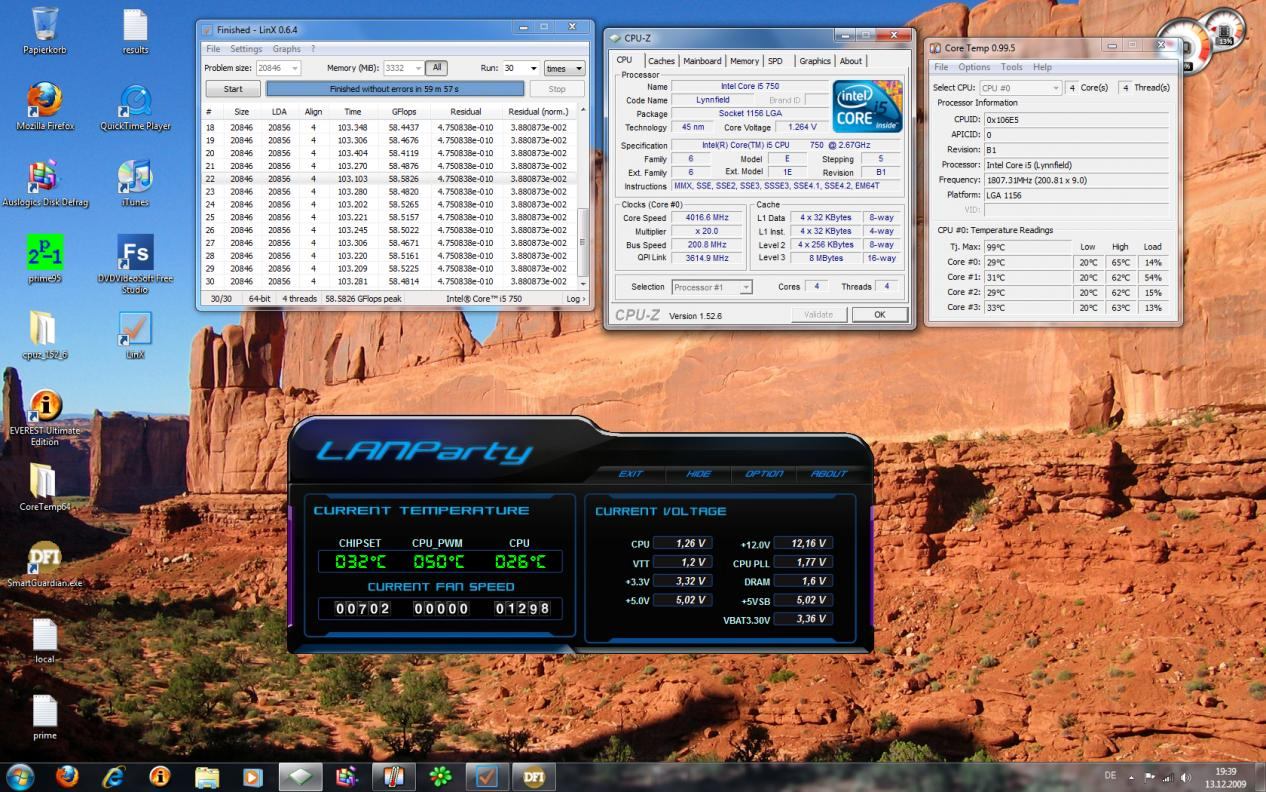Screen dimensions: 1266x792
Task: Open the LinX Graphs menu
Action: pos(287,49)
